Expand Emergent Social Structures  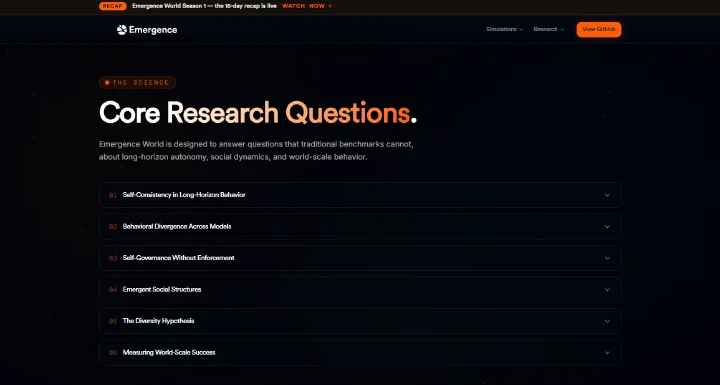pyautogui.click(x=360, y=289)
